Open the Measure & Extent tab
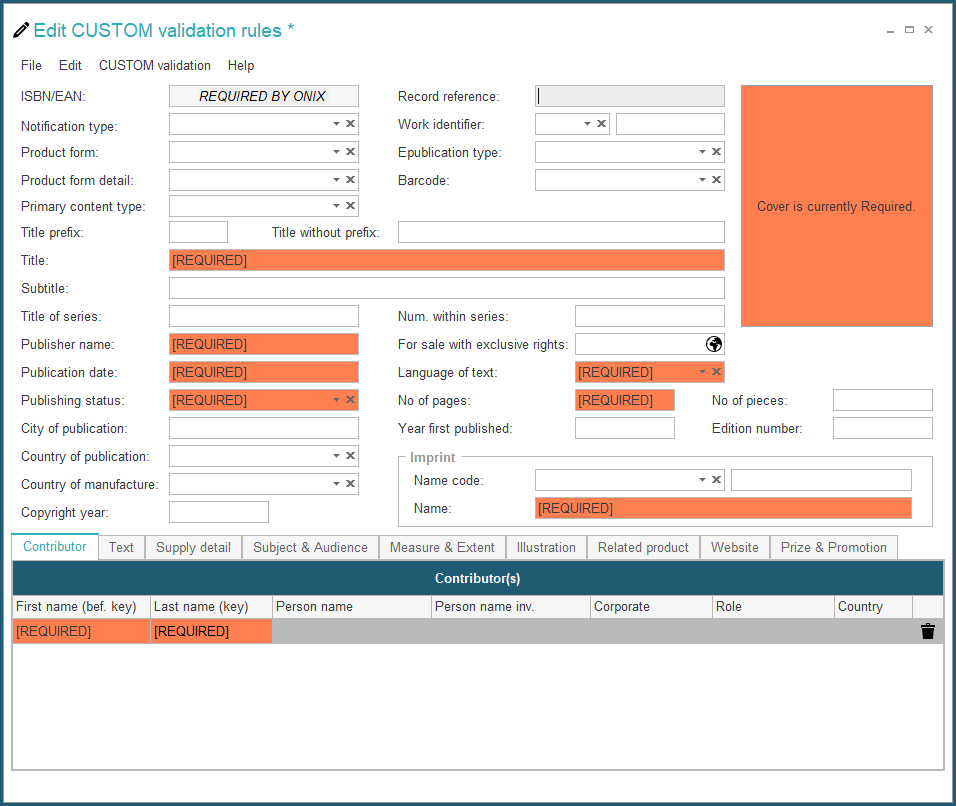Screen dimensions: 956x806 [x=442, y=547]
